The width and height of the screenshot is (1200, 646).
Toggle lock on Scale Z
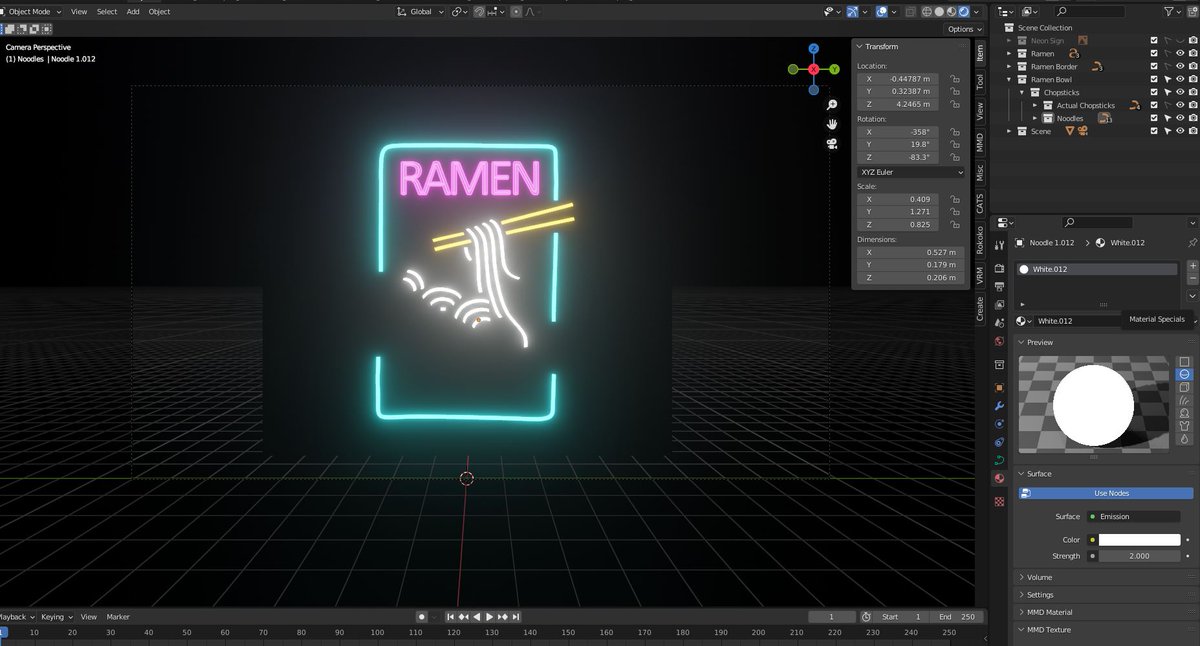click(x=954, y=224)
